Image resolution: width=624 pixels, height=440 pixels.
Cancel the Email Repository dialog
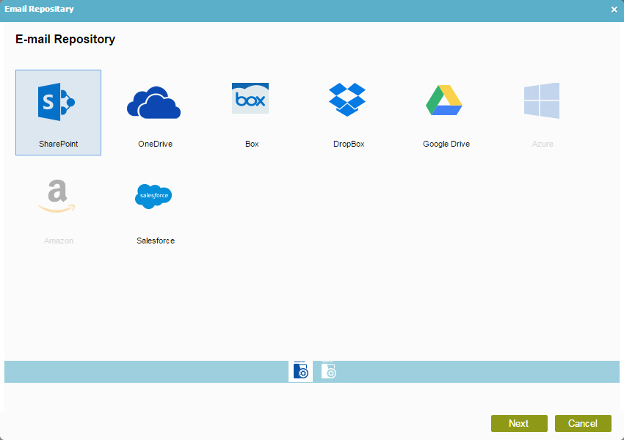click(583, 423)
